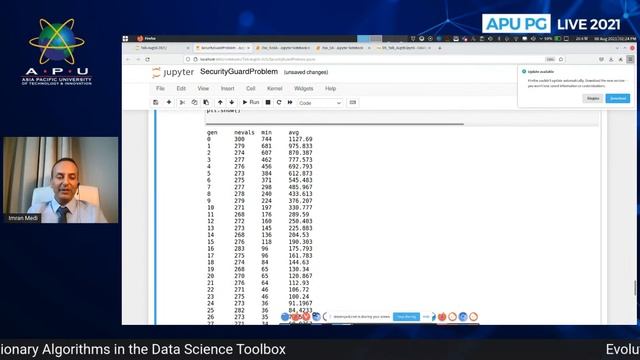Image resolution: width=640 pixels, height=360 pixels.
Task: Switch to the third browser tab
Action: click(282, 48)
